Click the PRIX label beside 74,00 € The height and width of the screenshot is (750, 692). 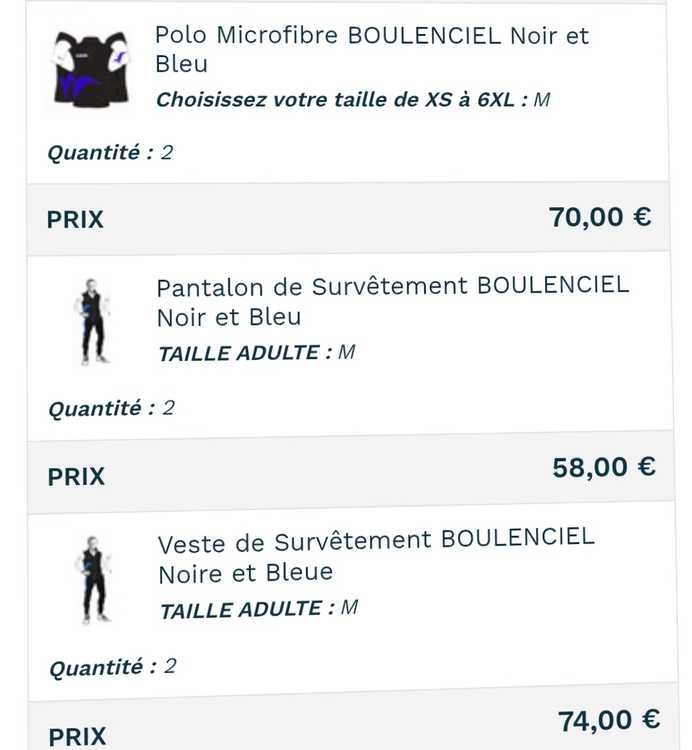pos(77,737)
